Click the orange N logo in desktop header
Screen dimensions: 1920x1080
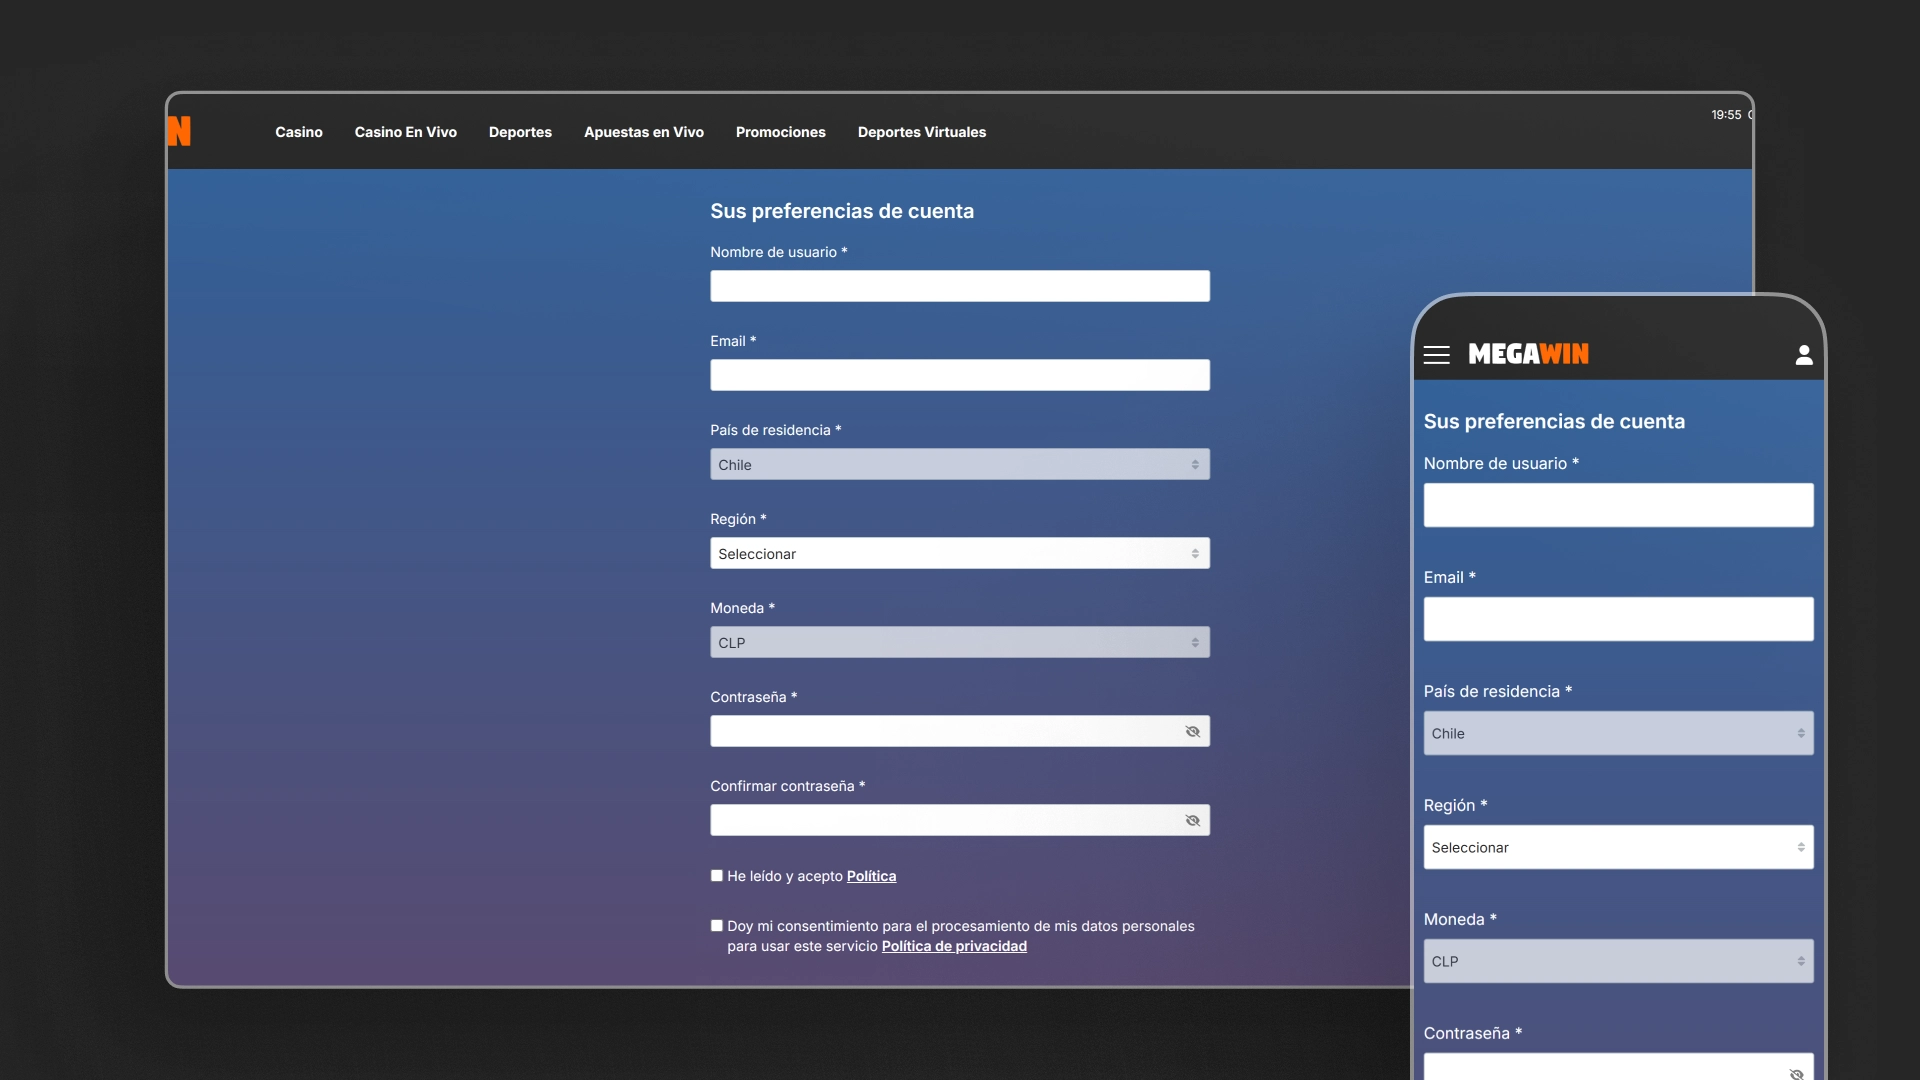pyautogui.click(x=179, y=131)
